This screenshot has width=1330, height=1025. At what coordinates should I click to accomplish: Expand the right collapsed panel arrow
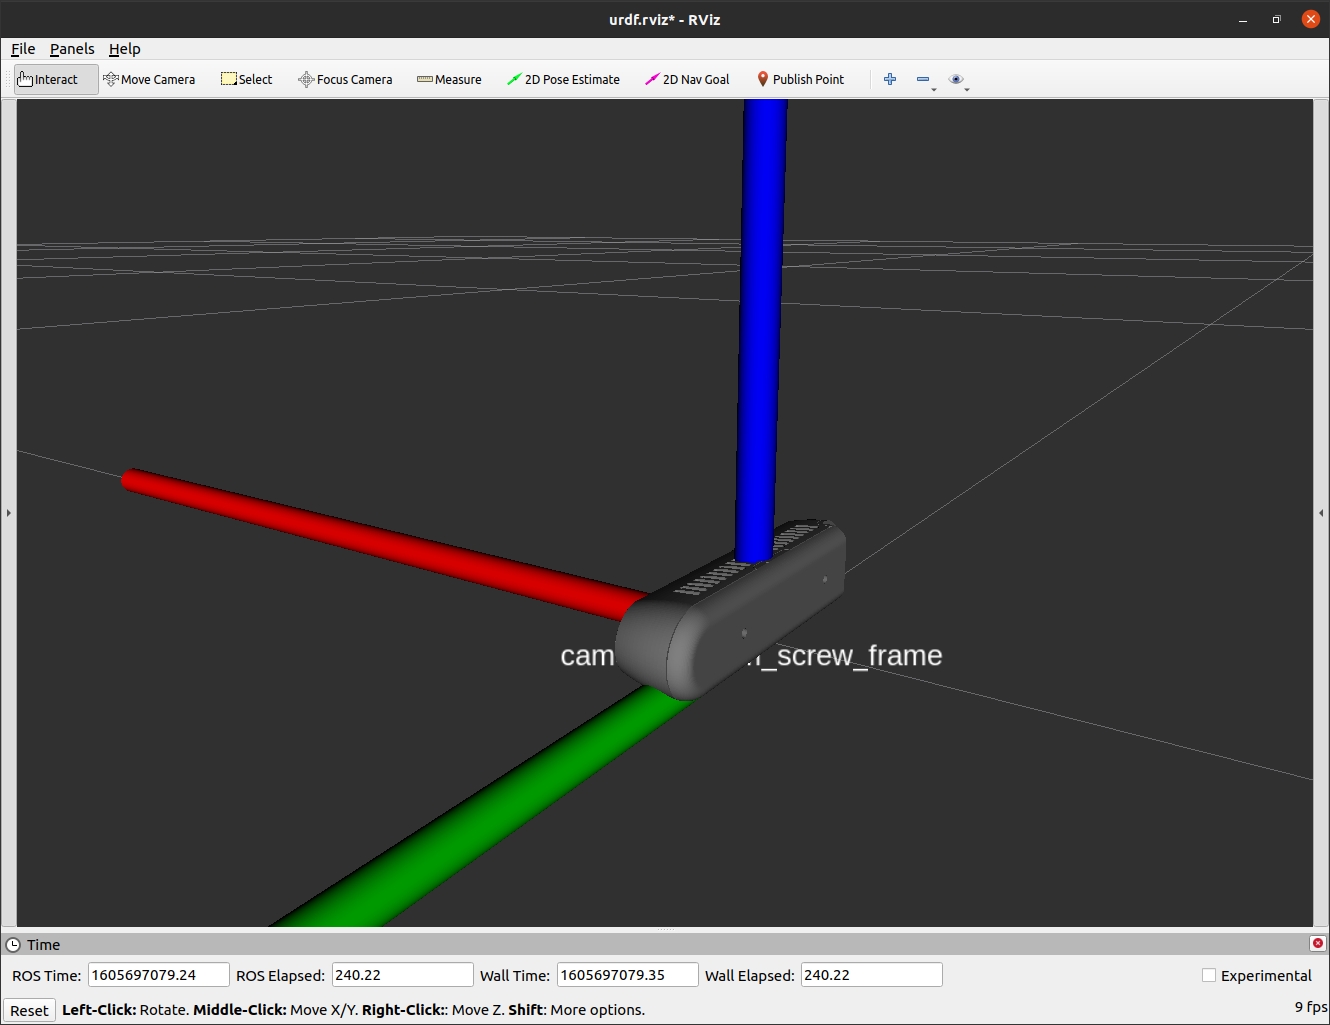[1322, 513]
